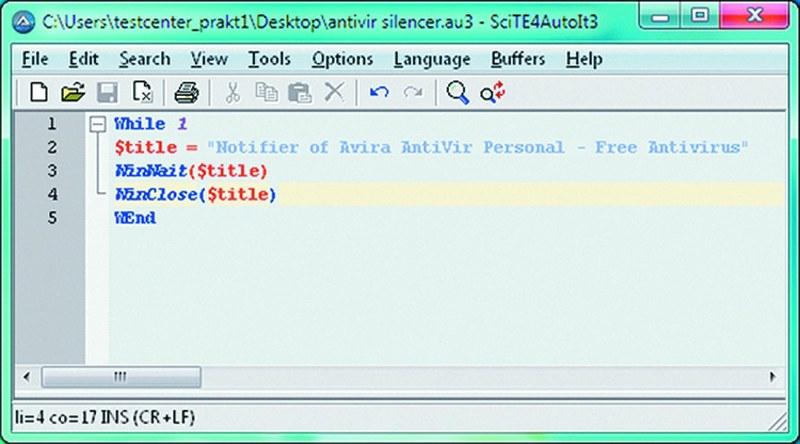Screen dimensions: 800x444
Task: Click the Cut scissors icon
Action: [x=232, y=93]
